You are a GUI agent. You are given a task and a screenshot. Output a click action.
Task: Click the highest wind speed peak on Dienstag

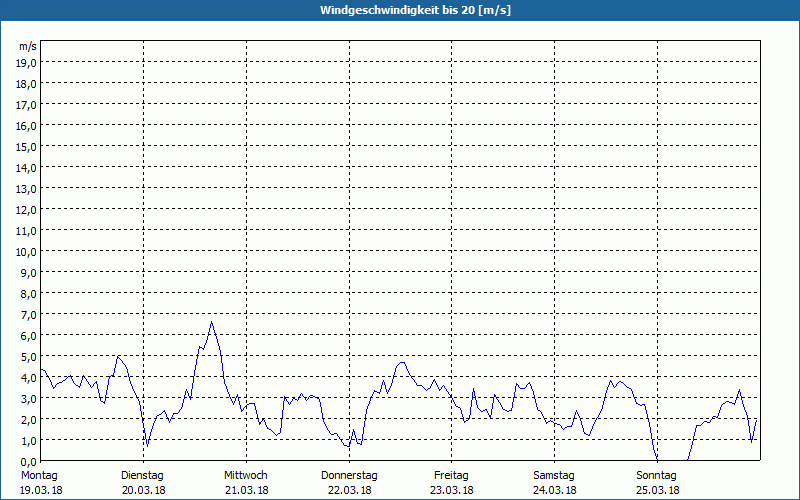tap(211, 322)
